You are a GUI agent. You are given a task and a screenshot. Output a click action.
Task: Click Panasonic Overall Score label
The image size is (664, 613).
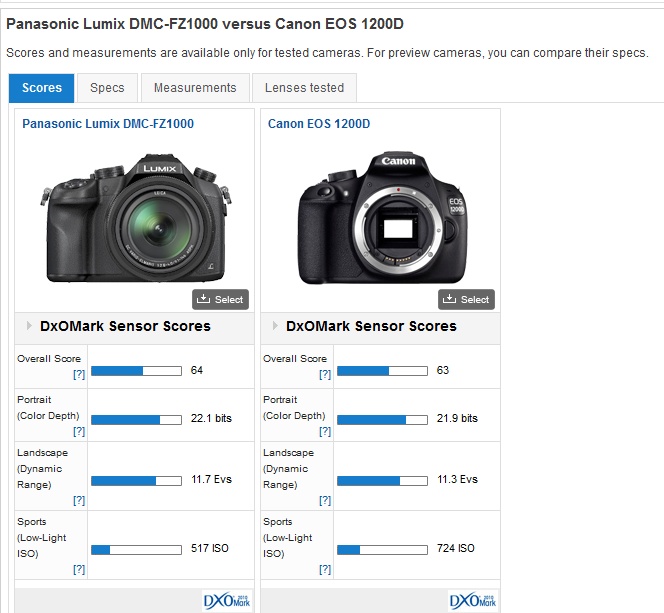click(x=49, y=359)
